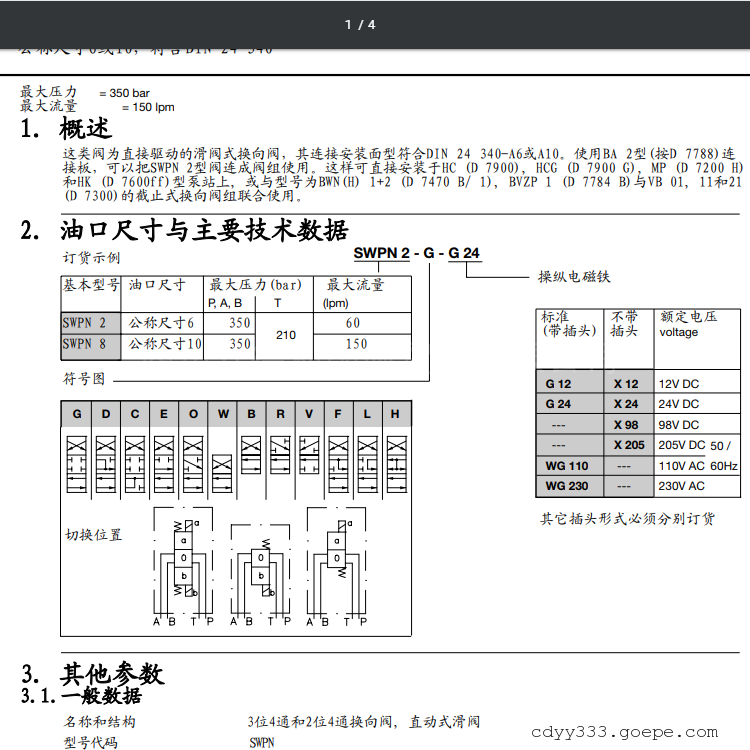Click the heading 2. 油口尺寸与主要技术数据

(185, 230)
